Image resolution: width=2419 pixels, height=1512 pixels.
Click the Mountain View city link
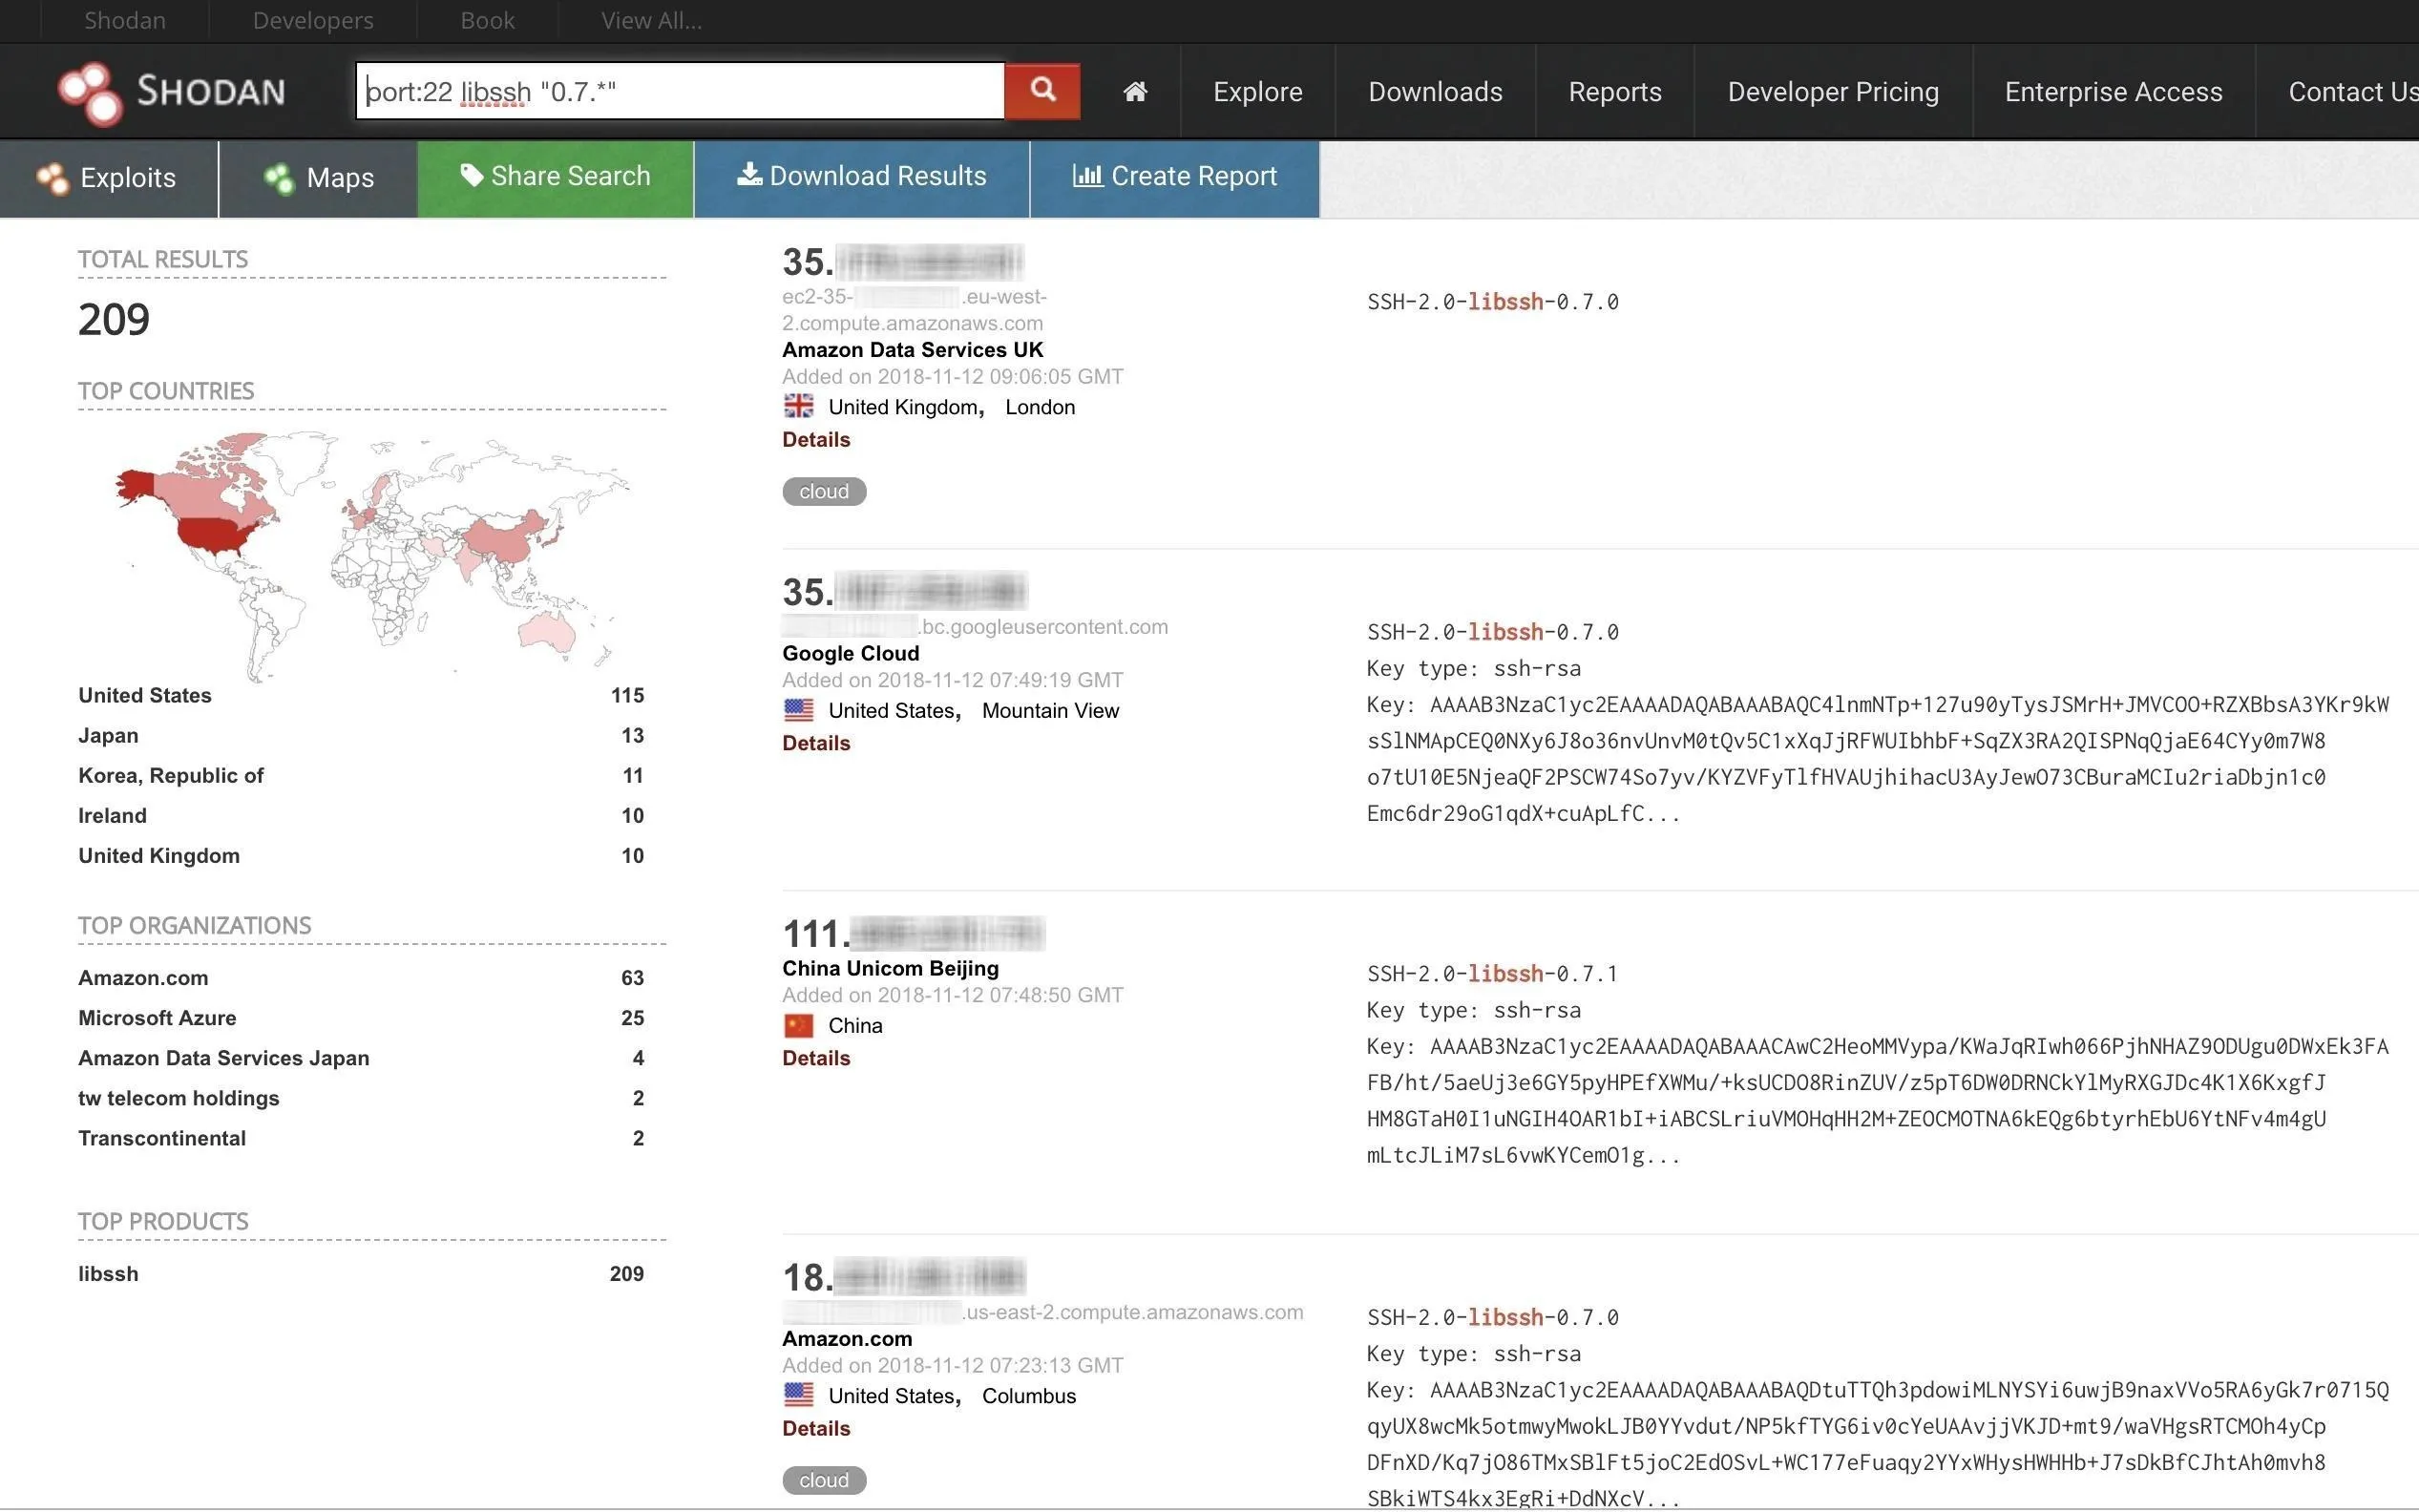1050,711
